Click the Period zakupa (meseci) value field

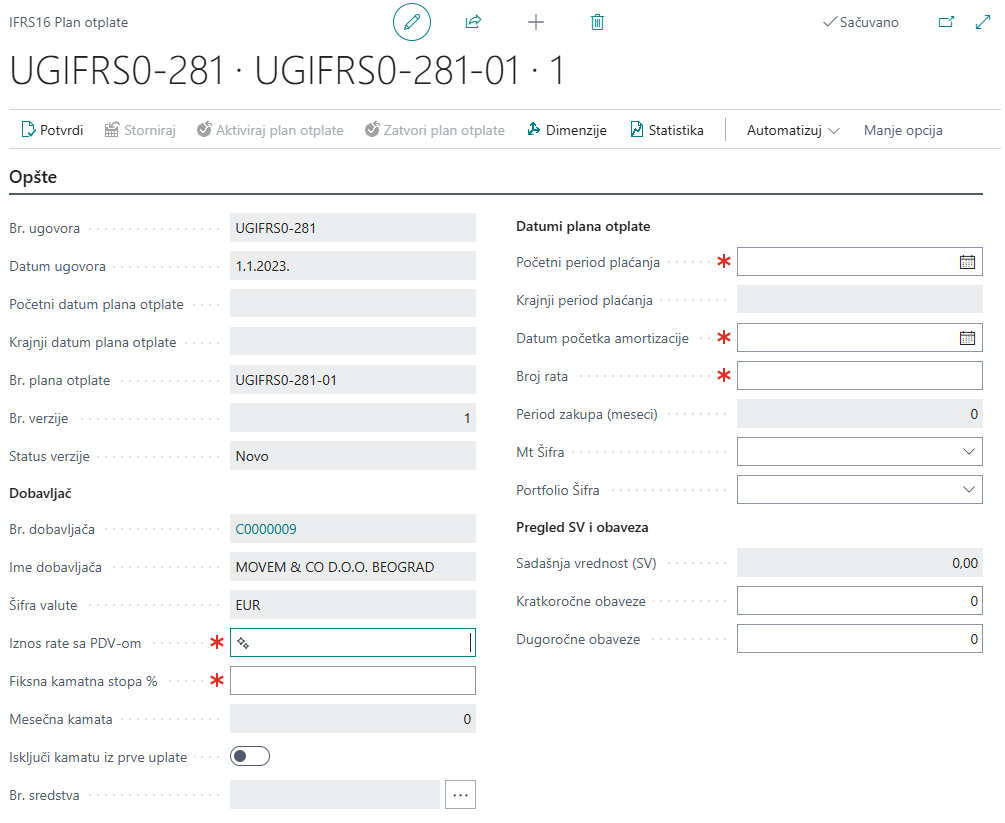pyautogui.click(x=860, y=413)
